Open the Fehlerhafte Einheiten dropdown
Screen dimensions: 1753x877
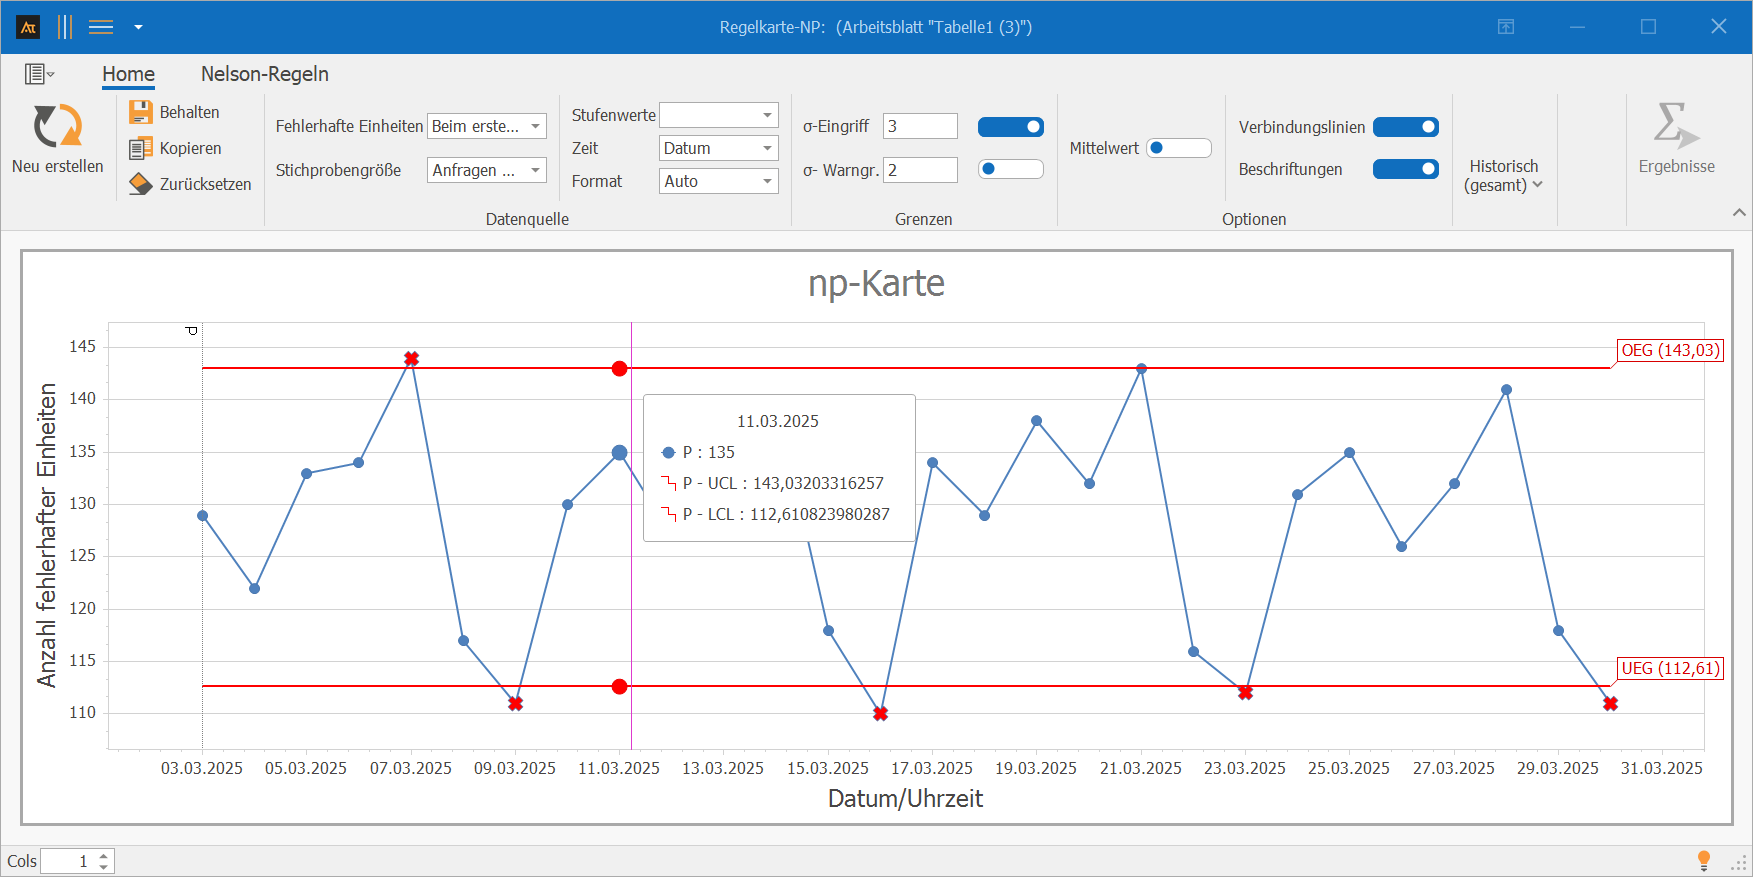click(487, 126)
